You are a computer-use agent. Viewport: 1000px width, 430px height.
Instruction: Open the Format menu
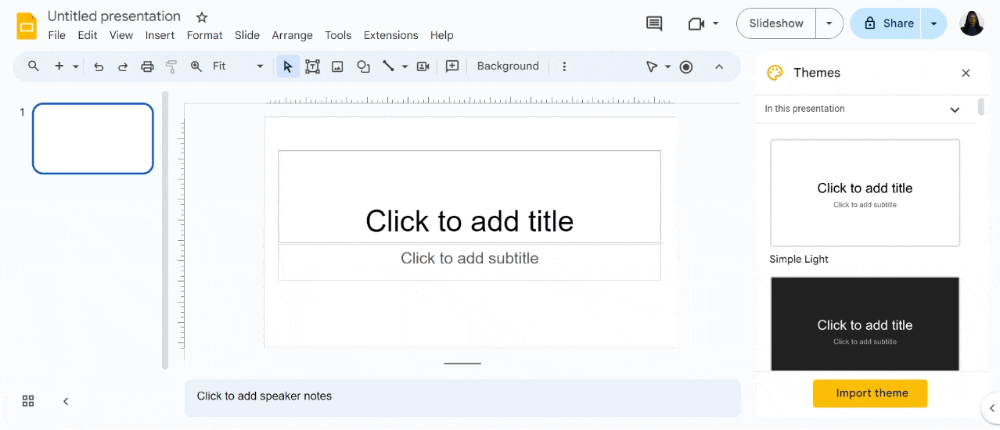click(205, 35)
